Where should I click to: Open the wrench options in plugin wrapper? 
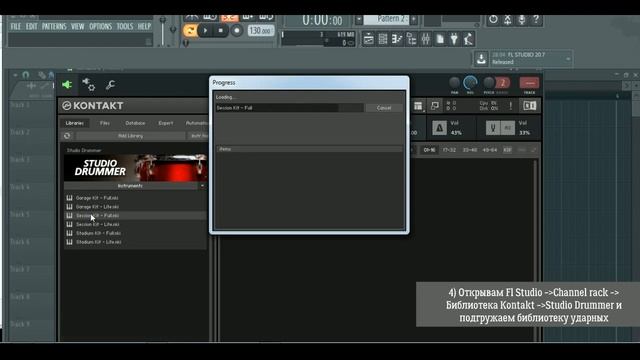pos(110,84)
